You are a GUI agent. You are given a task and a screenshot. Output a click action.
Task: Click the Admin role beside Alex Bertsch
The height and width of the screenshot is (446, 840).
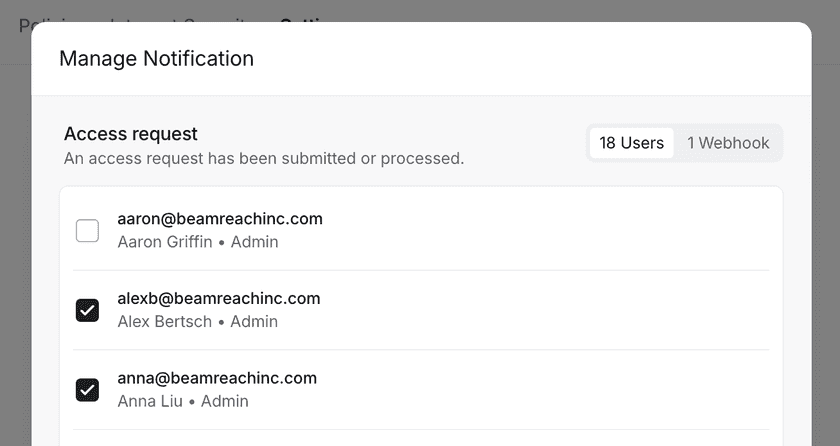point(254,322)
